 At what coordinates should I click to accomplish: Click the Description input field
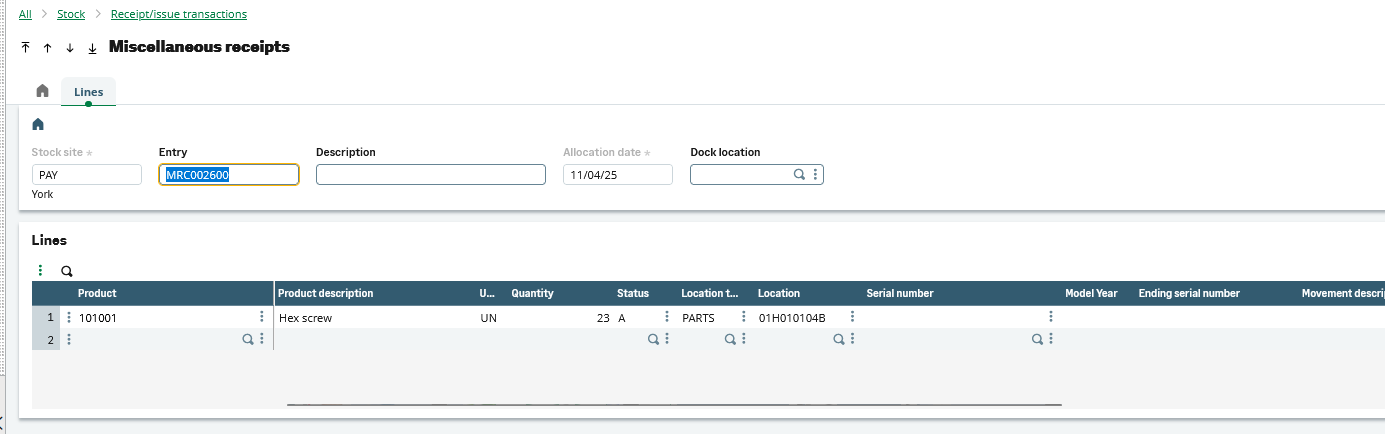pos(430,175)
